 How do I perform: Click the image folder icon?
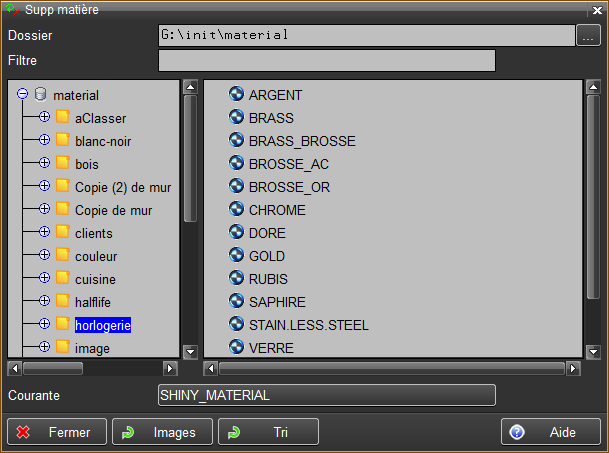(x=63, y=346)
